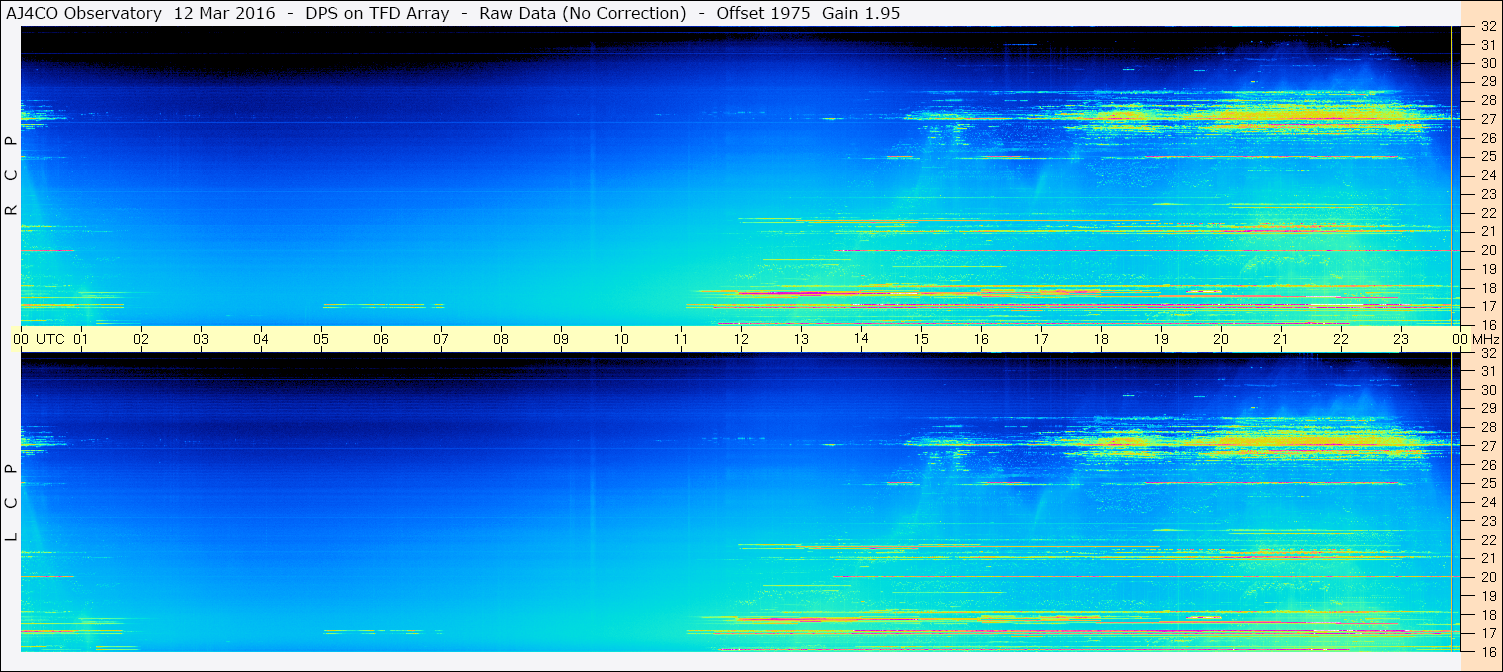1503x672 pixels.
Task: Select hour 09 on the UTC time axis
Action: [x=561, y=339]
